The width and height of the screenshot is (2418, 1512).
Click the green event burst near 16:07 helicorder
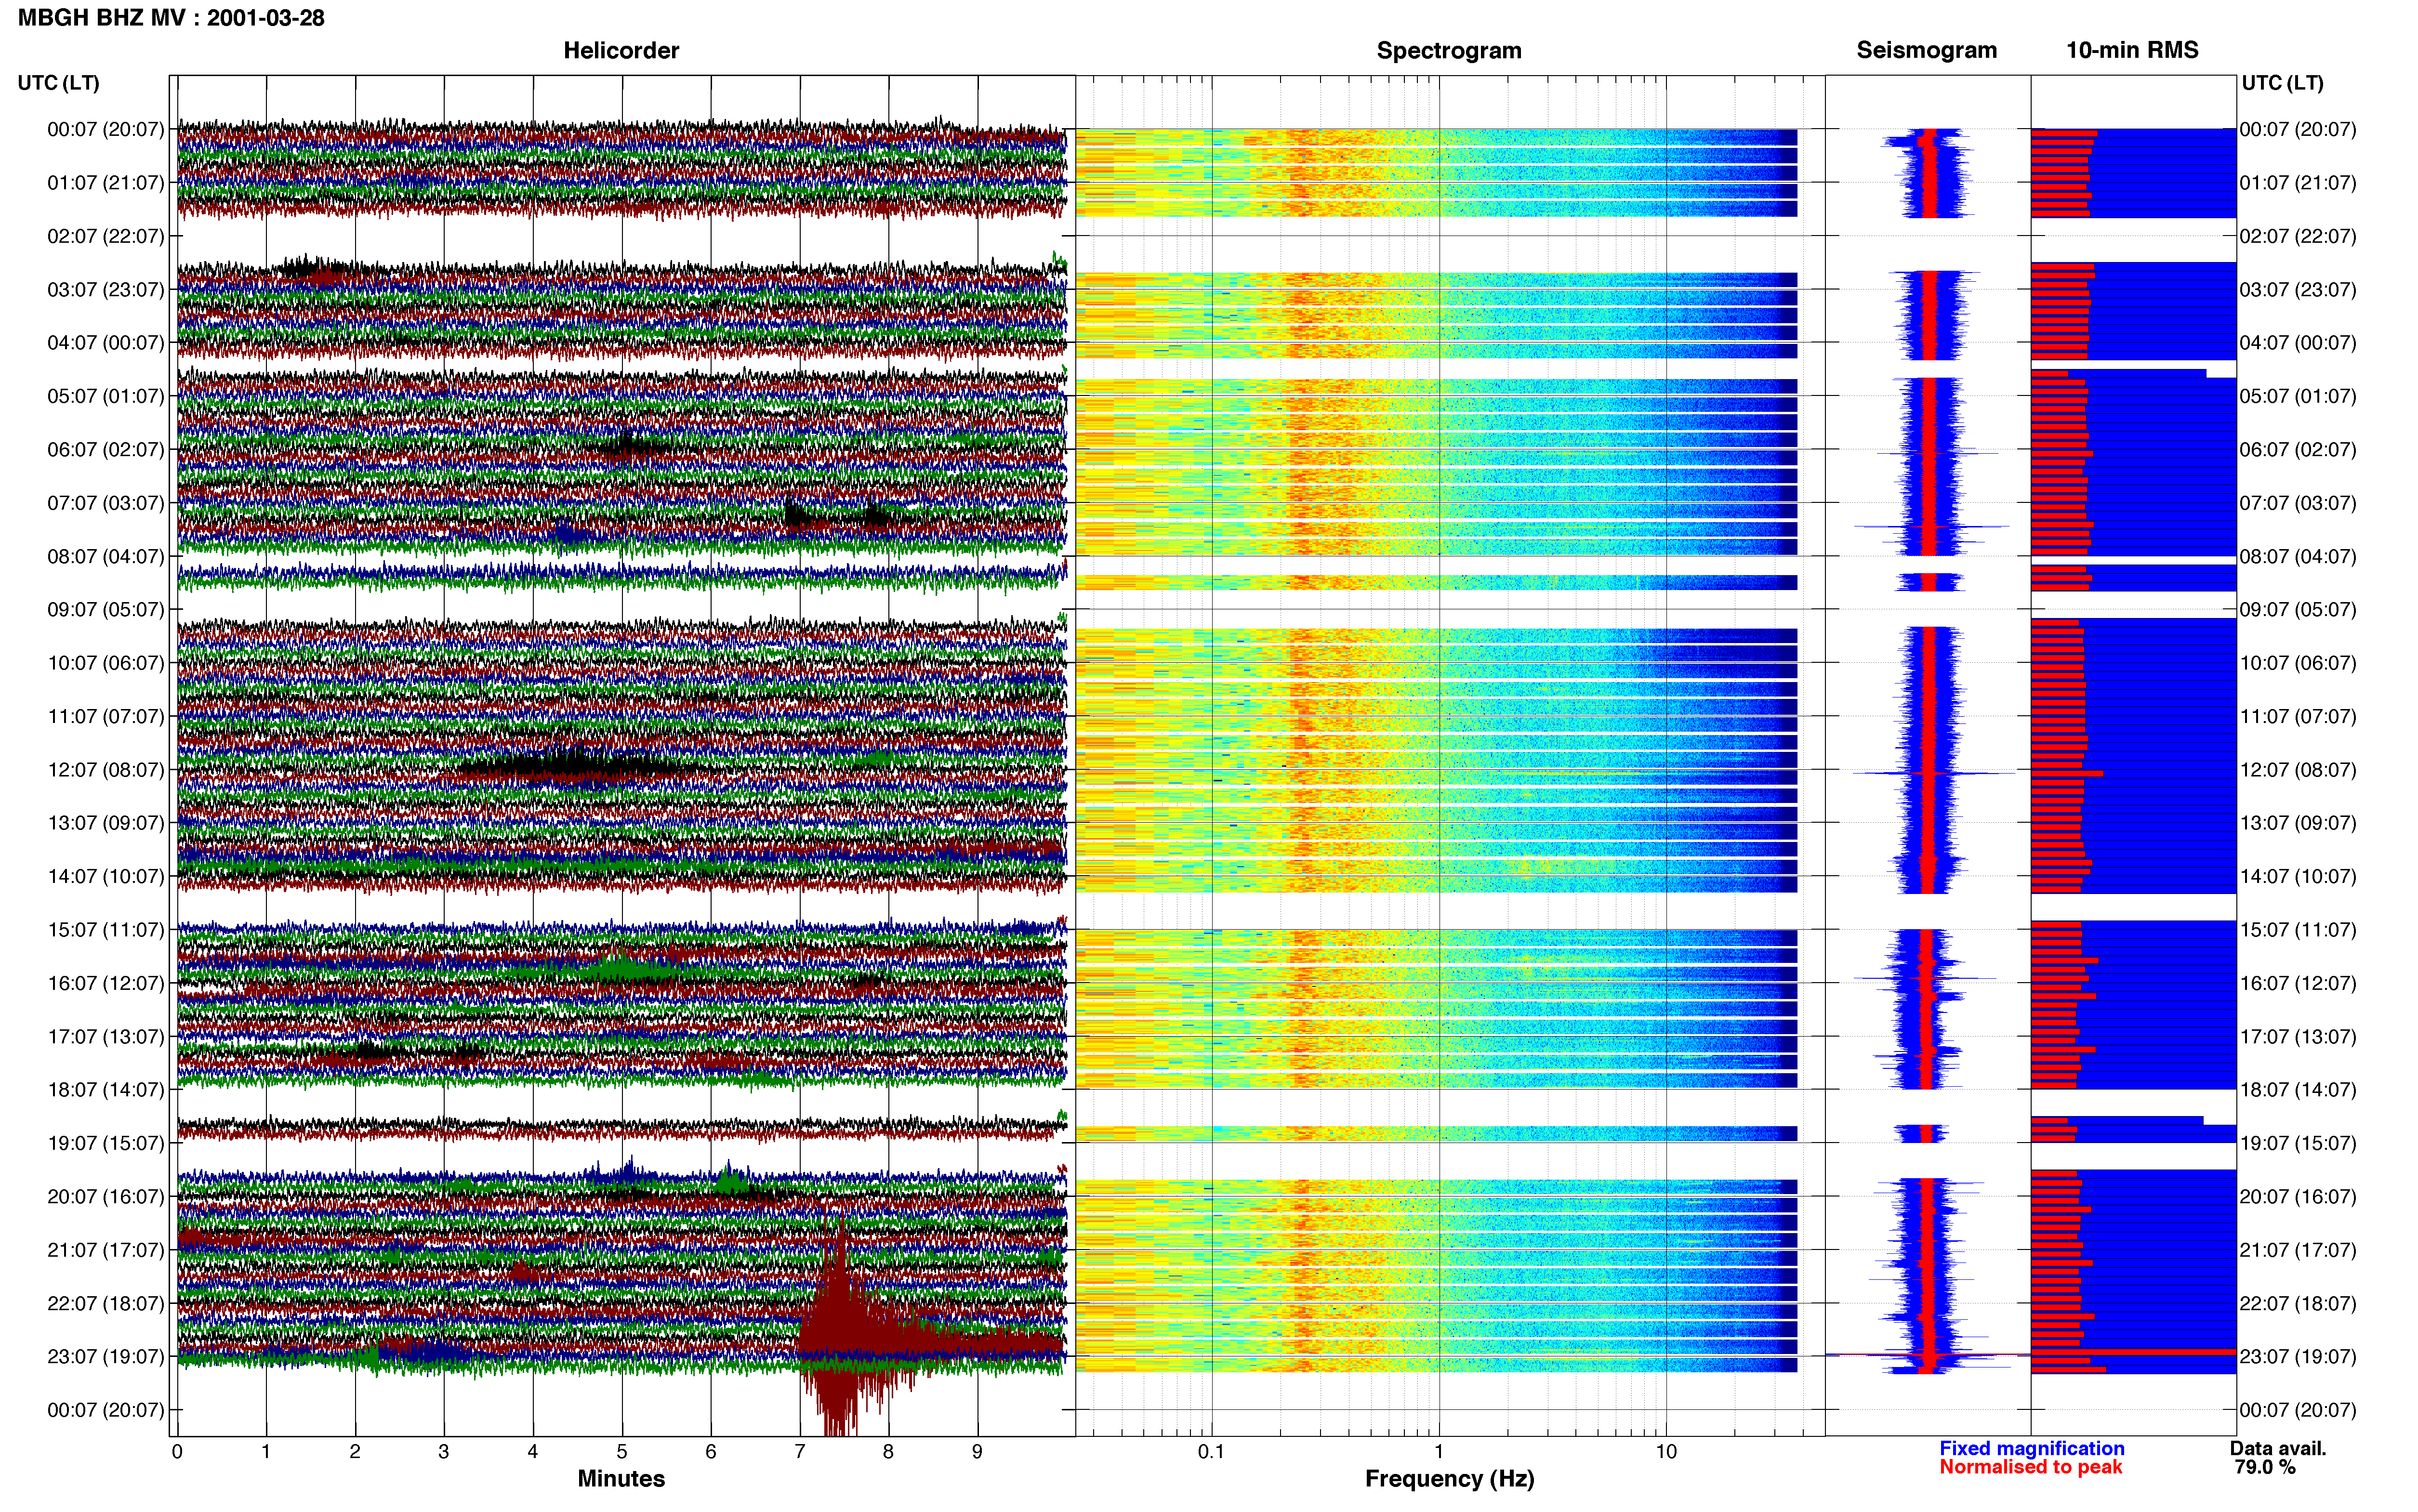tap(622, 969)
